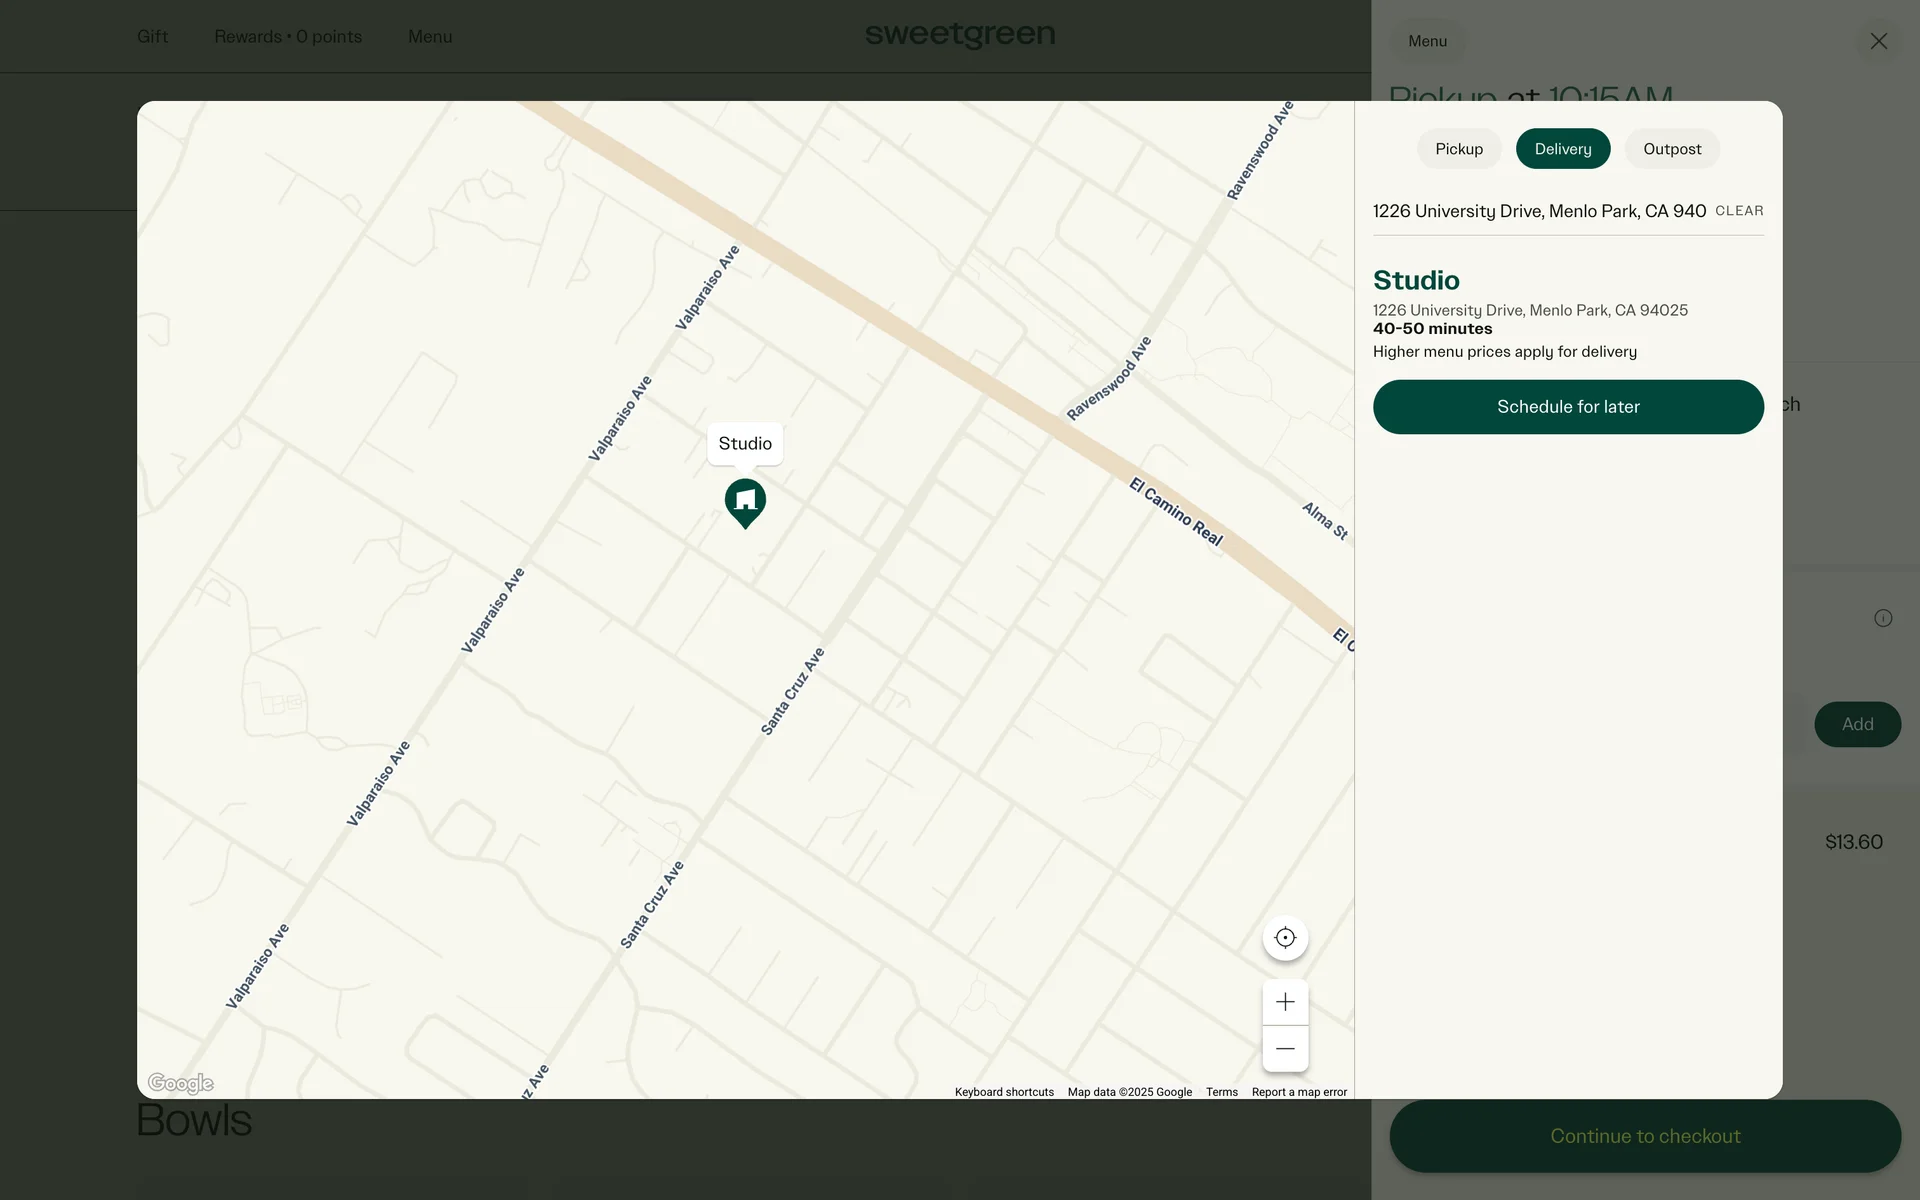Viewport: 1920px width, 1200px height.
Task: Click the Schedule for later button
Action: coord(1567,407)
